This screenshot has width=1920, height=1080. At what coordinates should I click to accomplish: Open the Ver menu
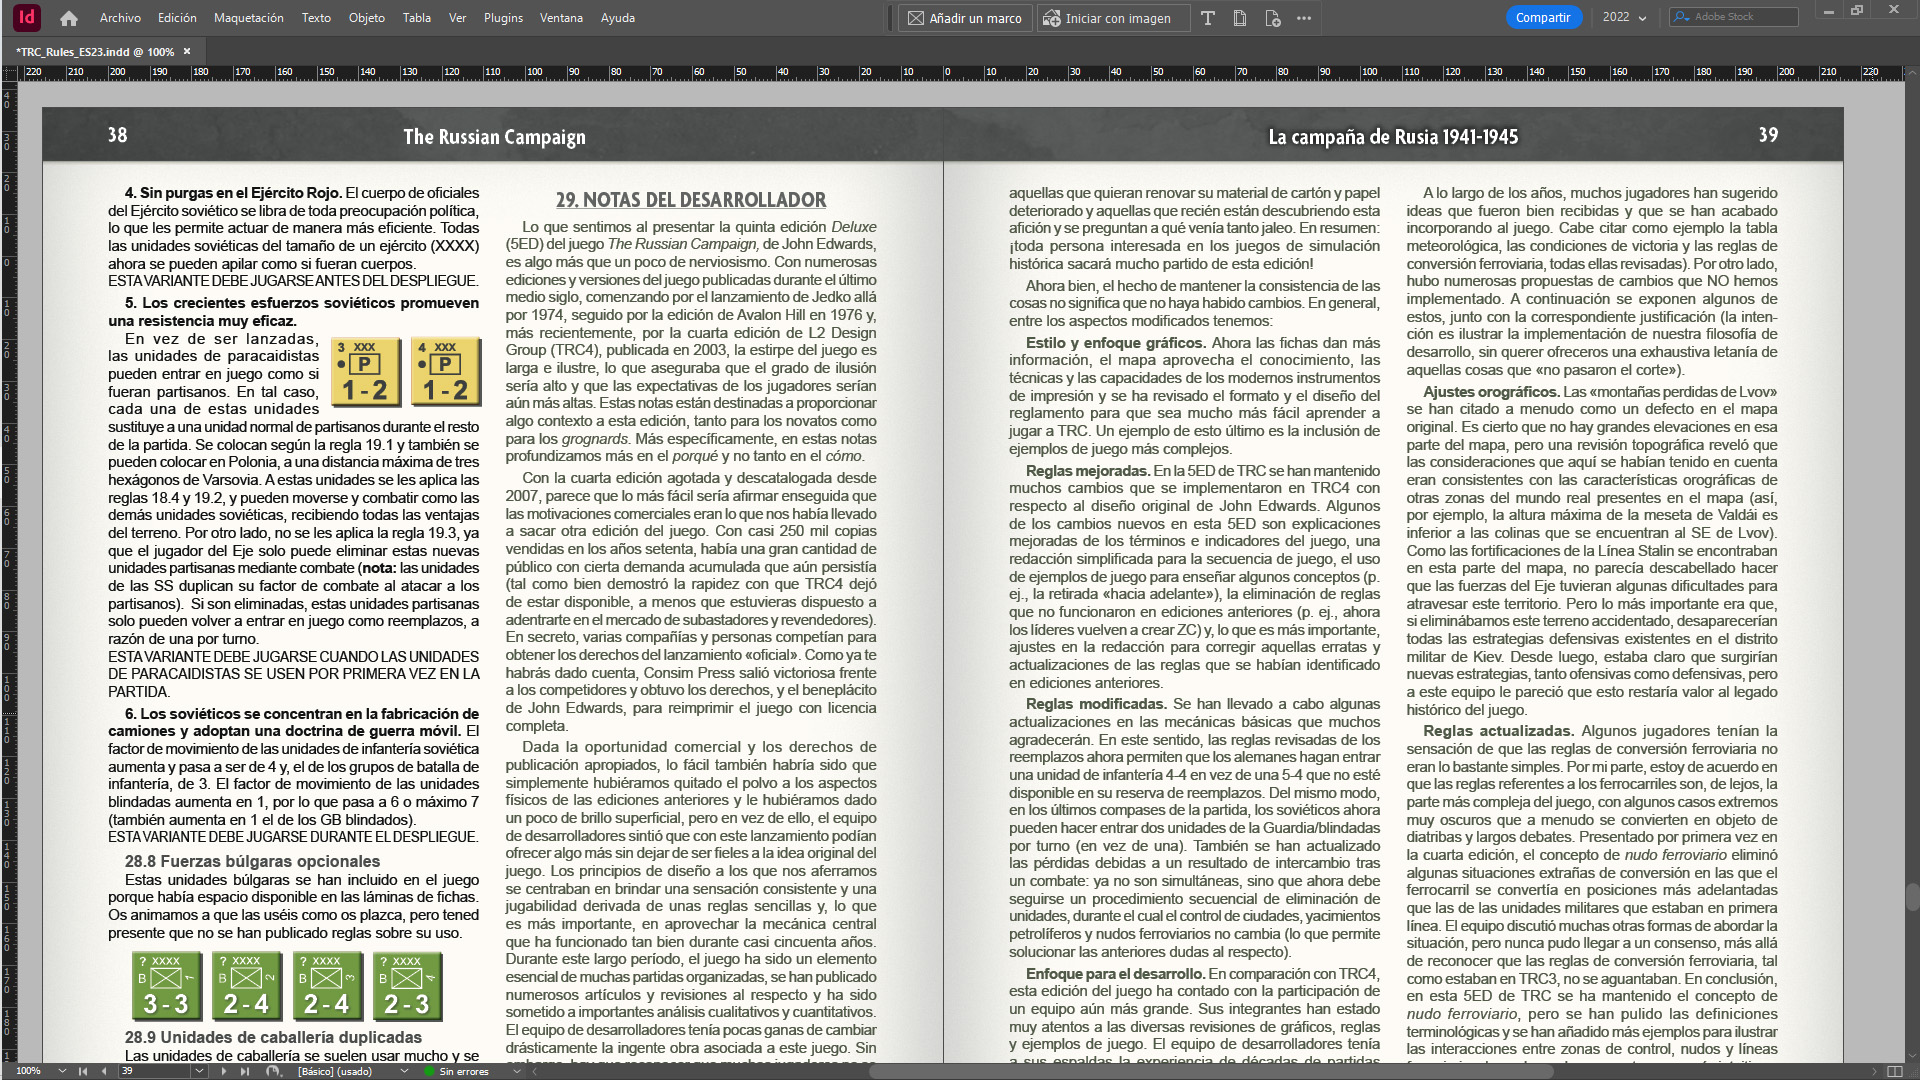[x=457, y=18]
